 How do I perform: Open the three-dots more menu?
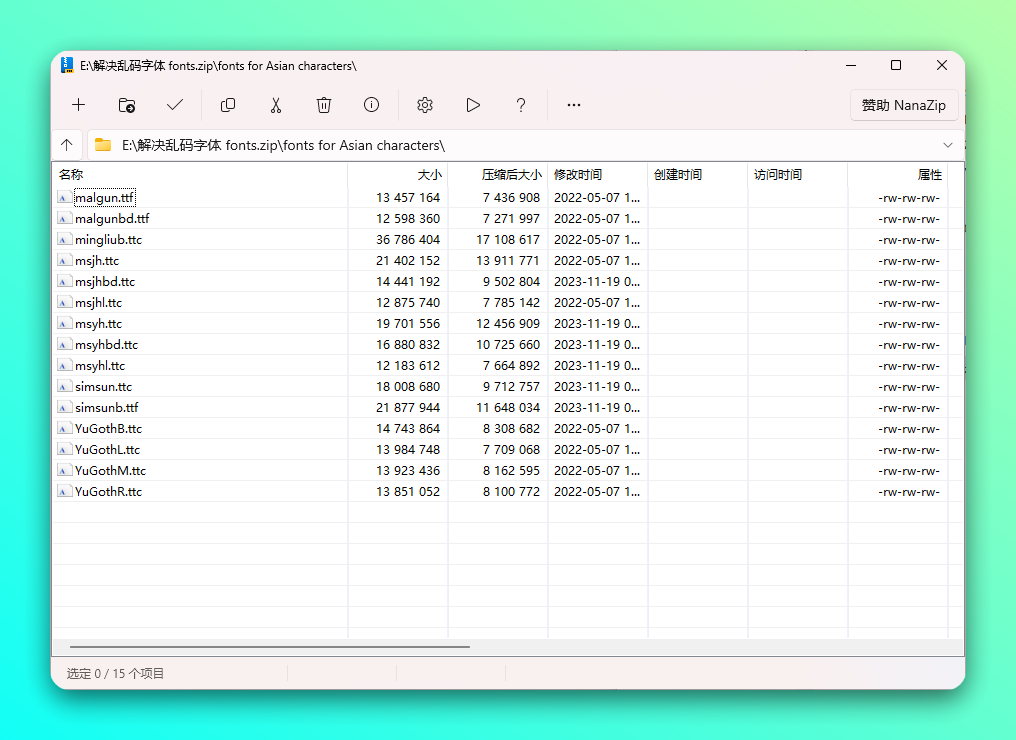coord(574,105)
